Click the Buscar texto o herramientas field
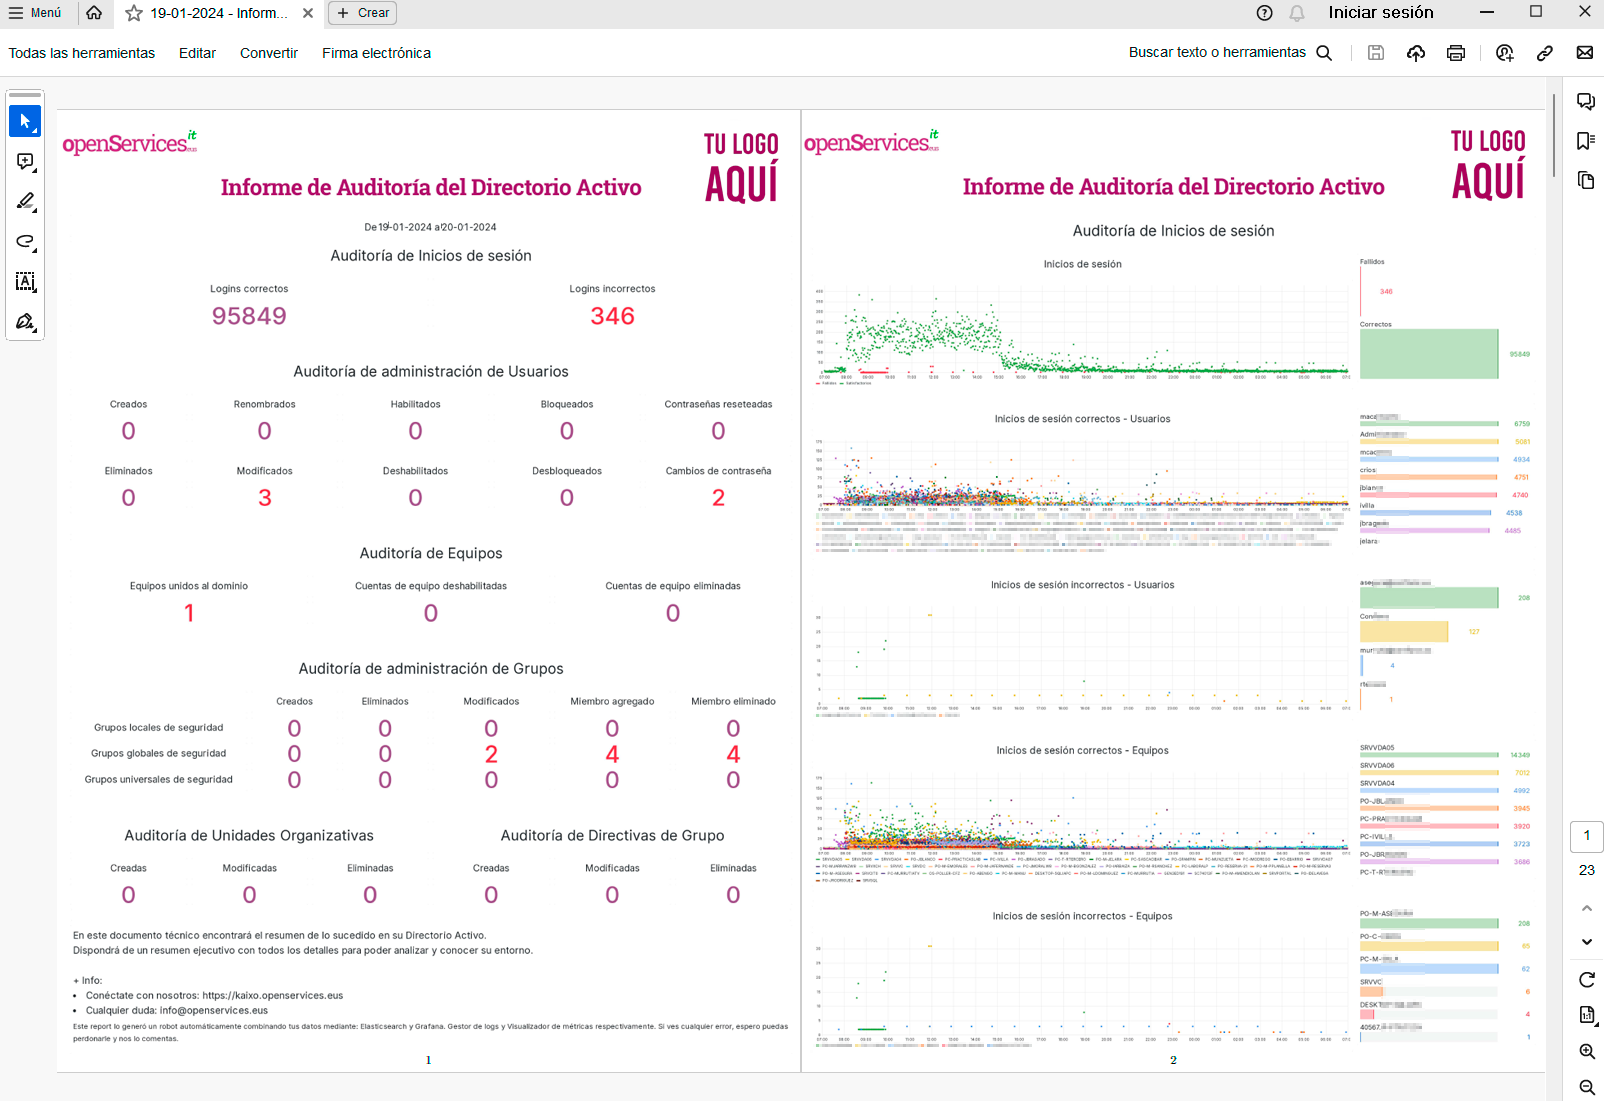Screen dimensions: 1604x1101 (1229, 53)
